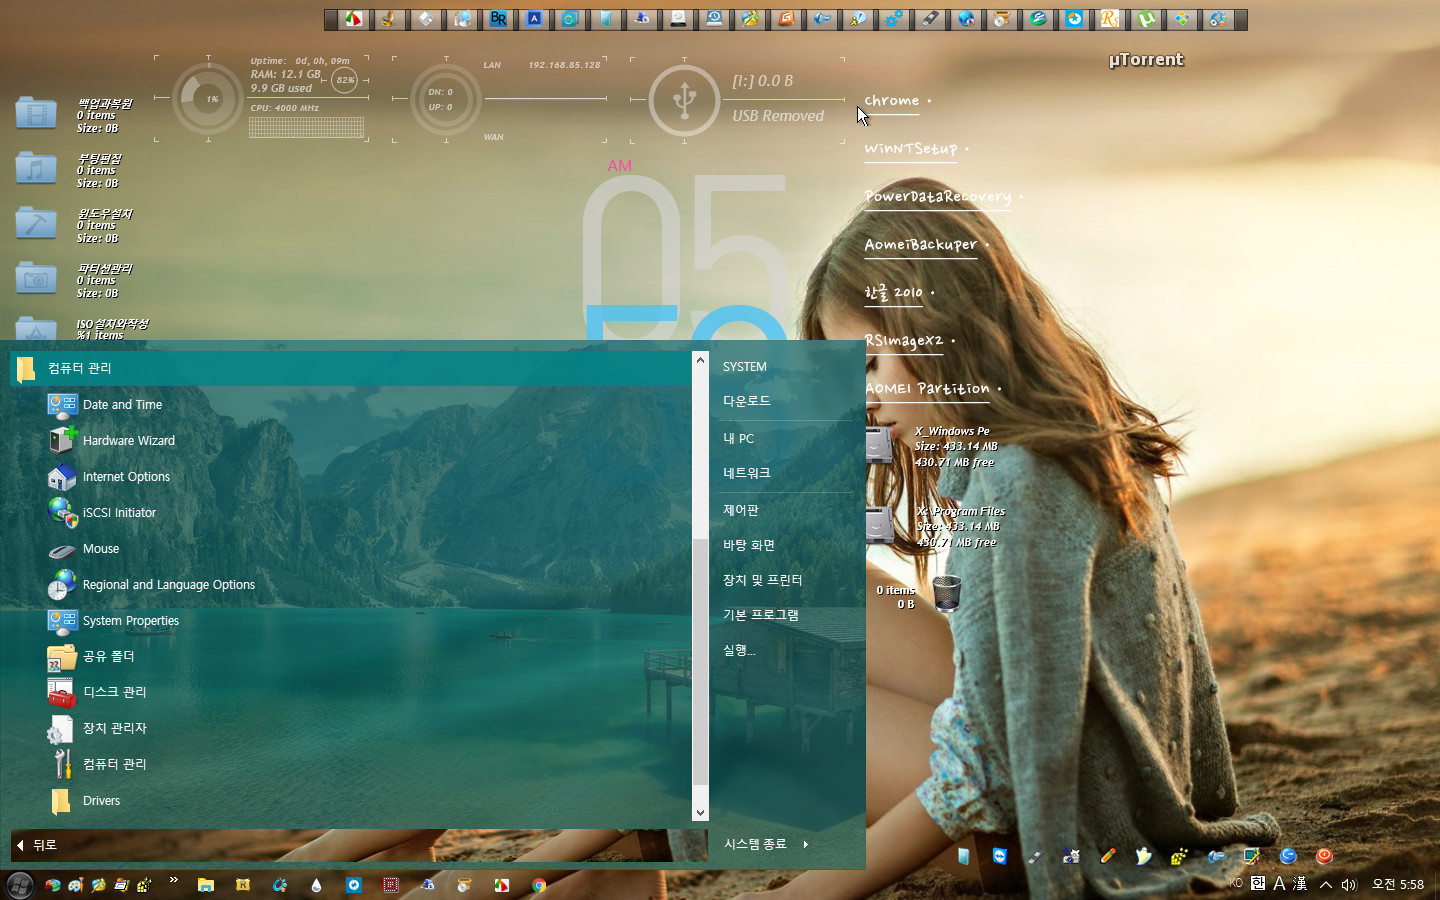Open TeamViewer icon in bottom-right dock
This screenshot has height=900, width=1440.
(1000, 856)
